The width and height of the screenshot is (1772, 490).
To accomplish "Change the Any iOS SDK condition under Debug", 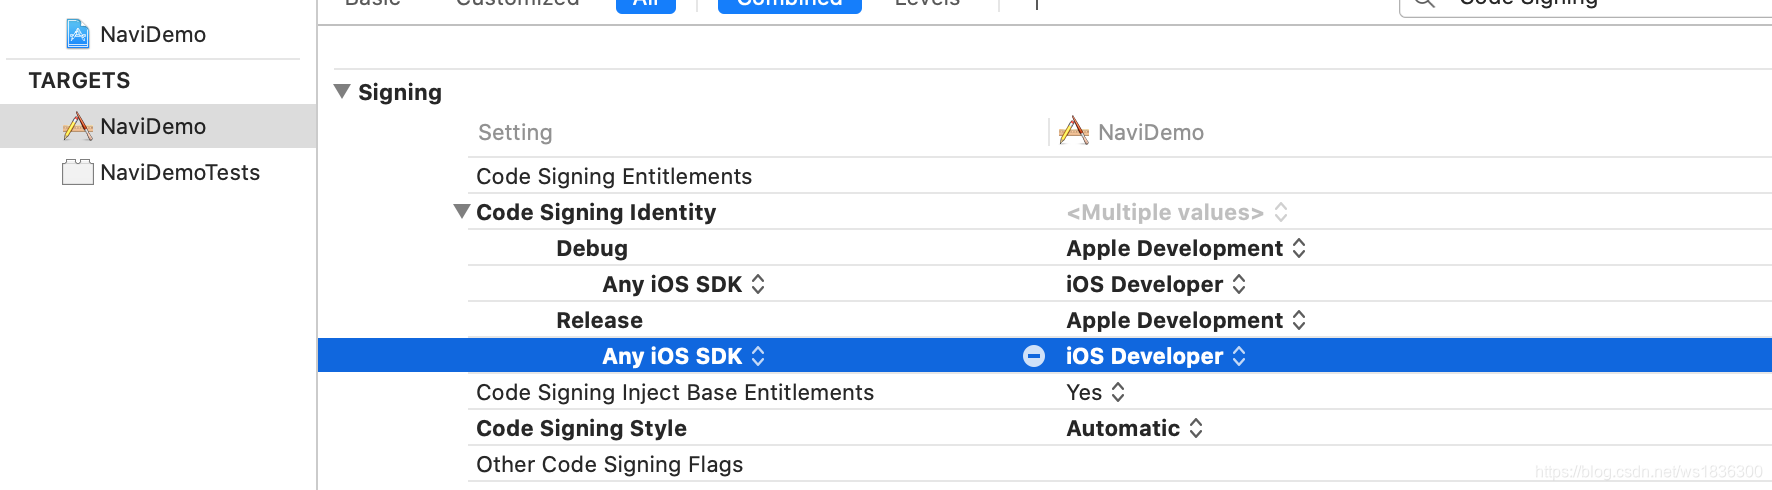I will [x=684, y=284].
